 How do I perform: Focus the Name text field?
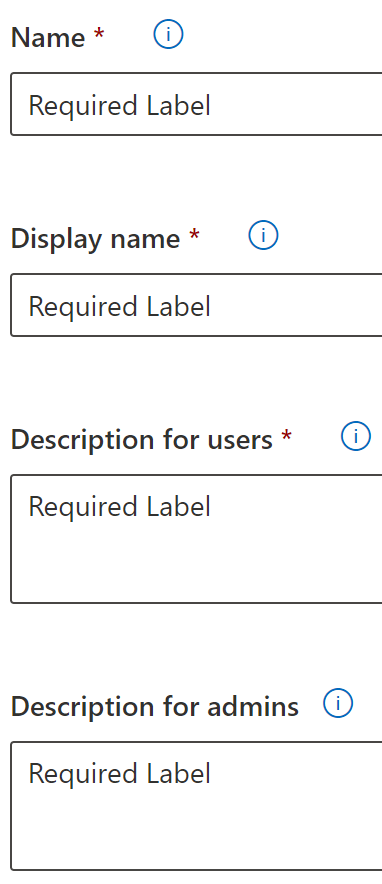pyautogui.click(x=196, y=104)
